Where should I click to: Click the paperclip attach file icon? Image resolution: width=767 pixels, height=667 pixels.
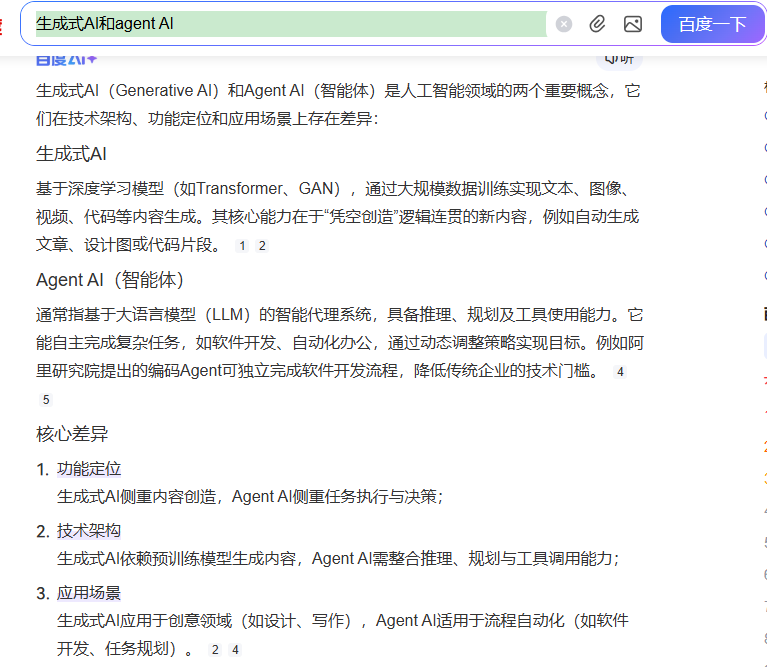(597, 24)
